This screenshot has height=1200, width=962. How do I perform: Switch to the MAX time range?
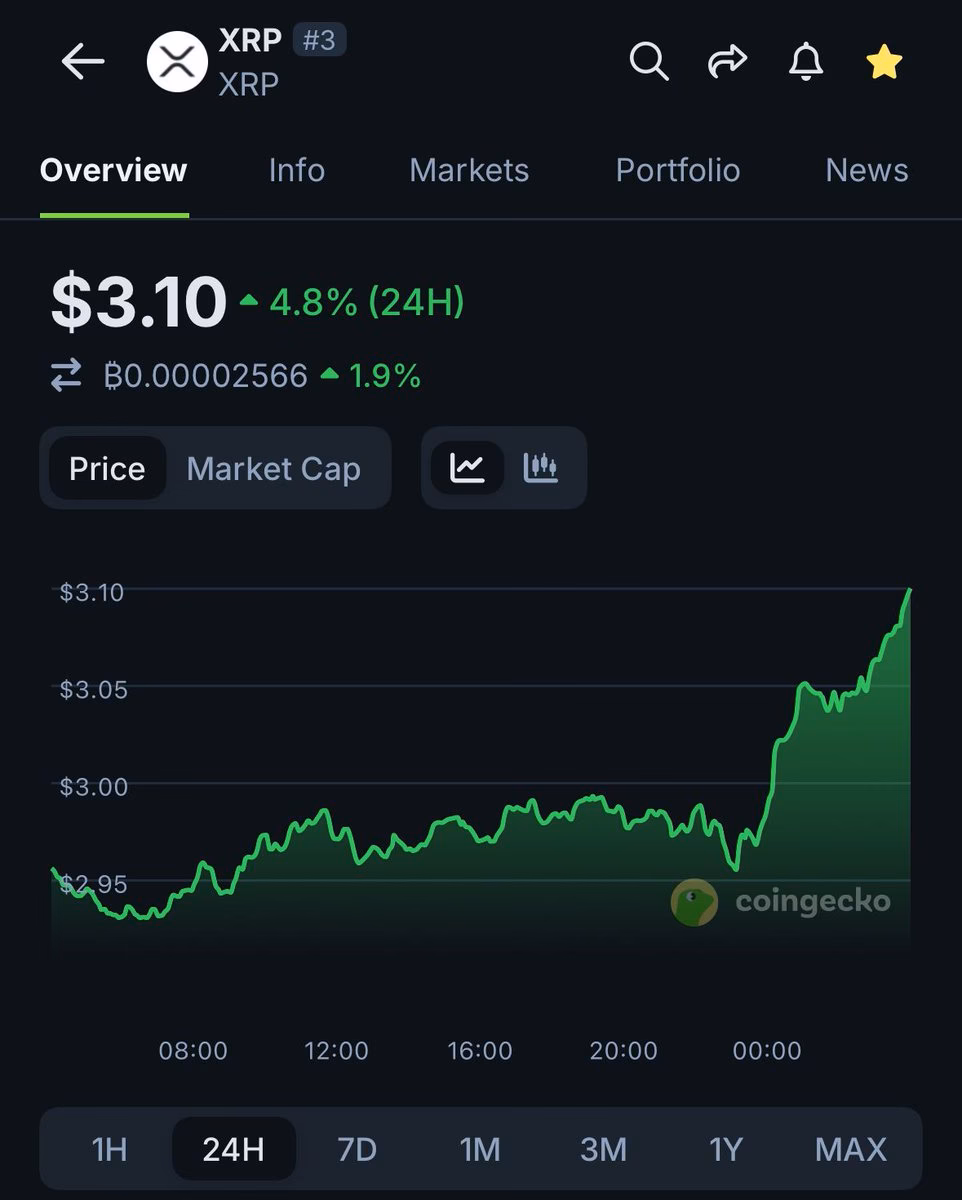coord(850,1149)
